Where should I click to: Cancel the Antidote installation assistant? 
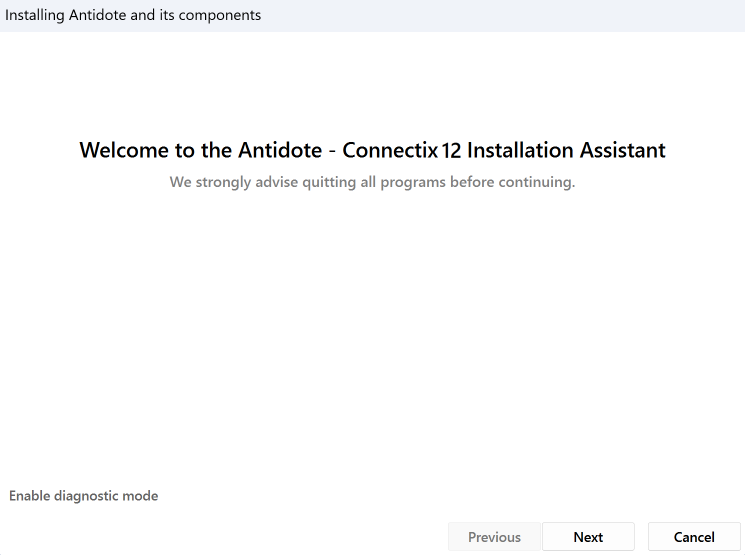click(x=694, y=537)
